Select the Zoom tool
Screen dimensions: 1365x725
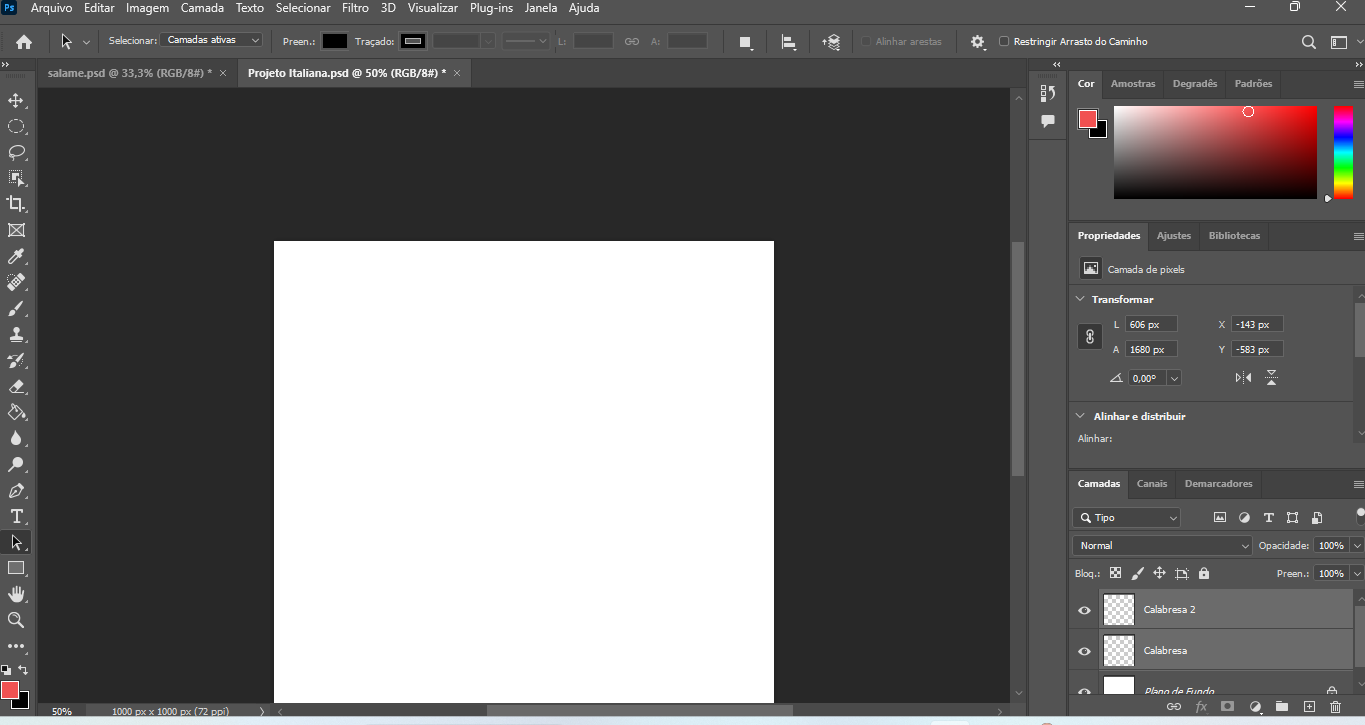[x=16, y=620]
